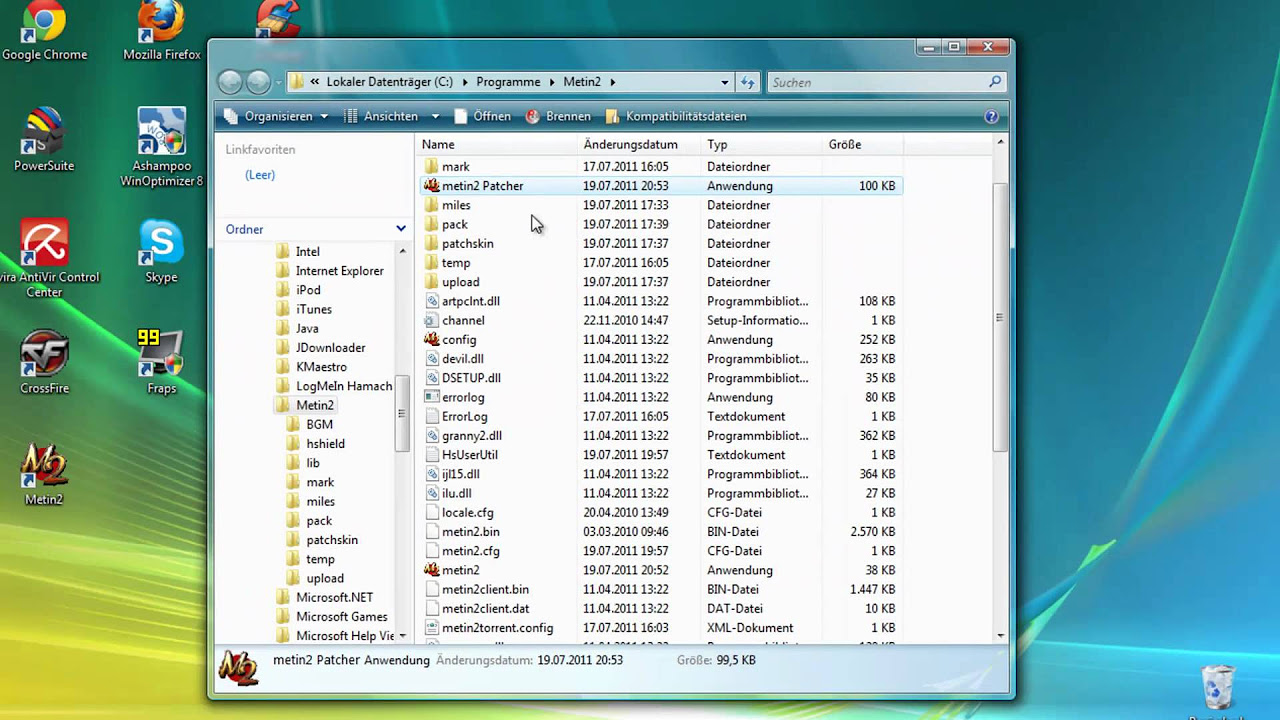
Task: Click Kompatibilitätsdateien toolbar button
Action: [x=676, y=116]
